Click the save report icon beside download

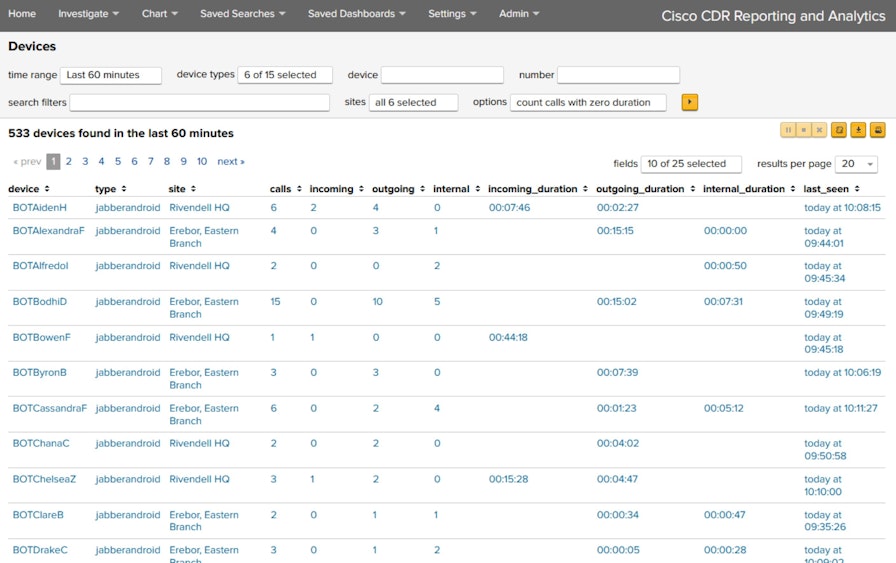839,130
